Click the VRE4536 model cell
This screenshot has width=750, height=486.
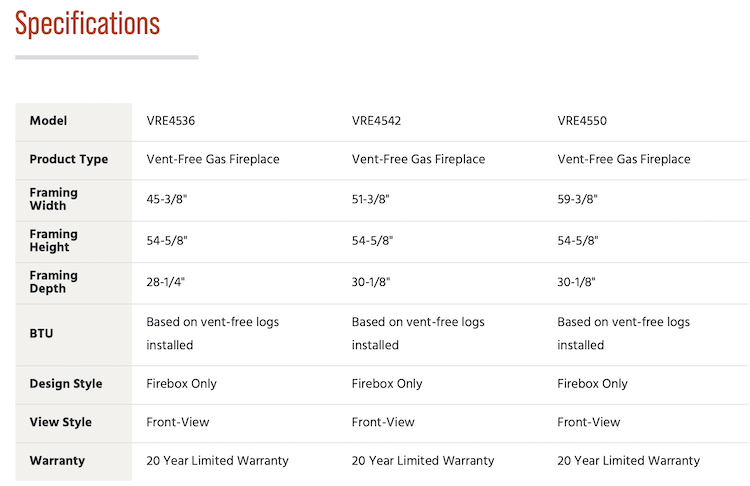(x=171, y=121)
